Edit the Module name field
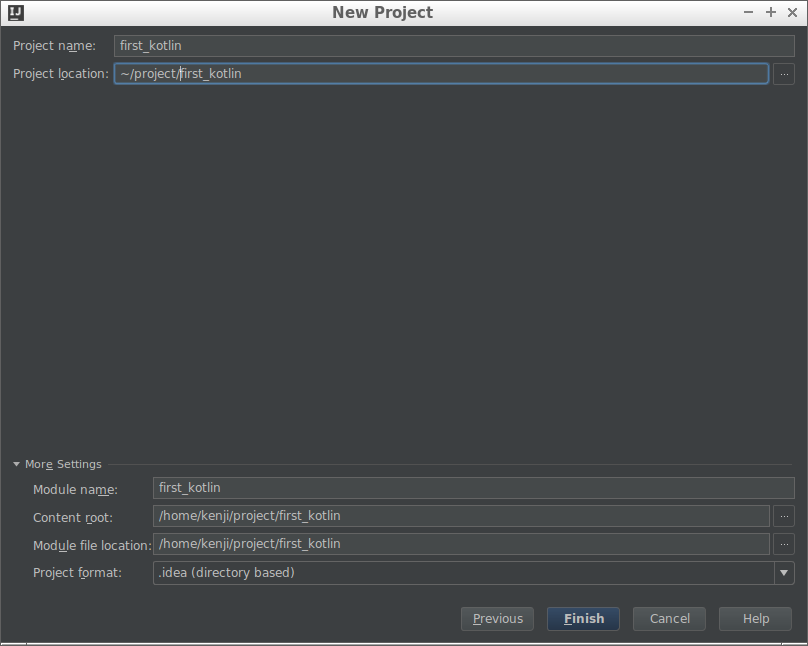808x646 pixels. point(474,488)
